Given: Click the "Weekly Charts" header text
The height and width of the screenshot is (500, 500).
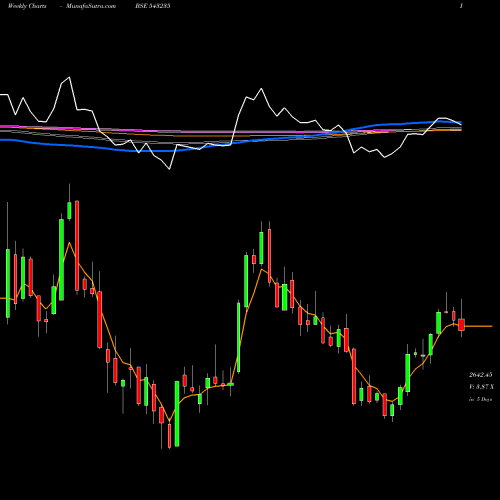Looking at the screenshot, I should tap(27, 6).
